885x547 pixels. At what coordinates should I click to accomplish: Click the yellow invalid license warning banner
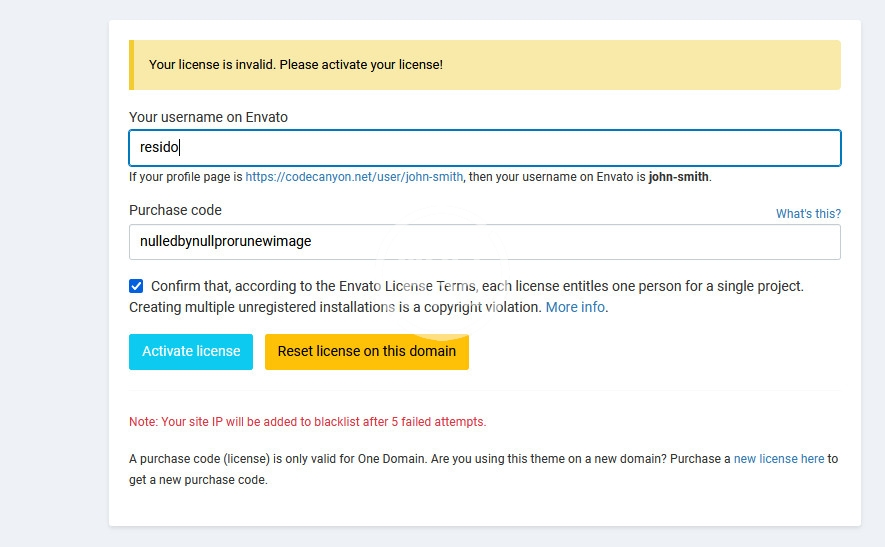pyautogui.click(x=484, y=65)
